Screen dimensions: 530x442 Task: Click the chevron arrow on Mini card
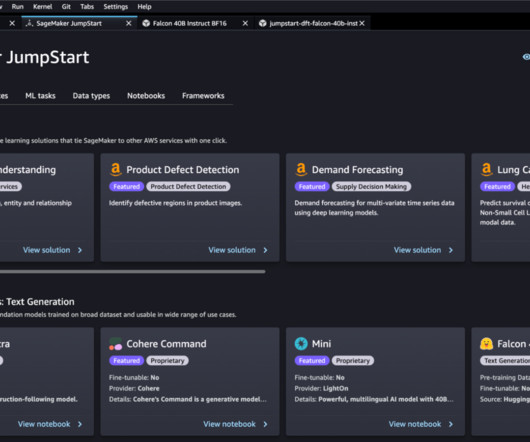click(451, 424)
